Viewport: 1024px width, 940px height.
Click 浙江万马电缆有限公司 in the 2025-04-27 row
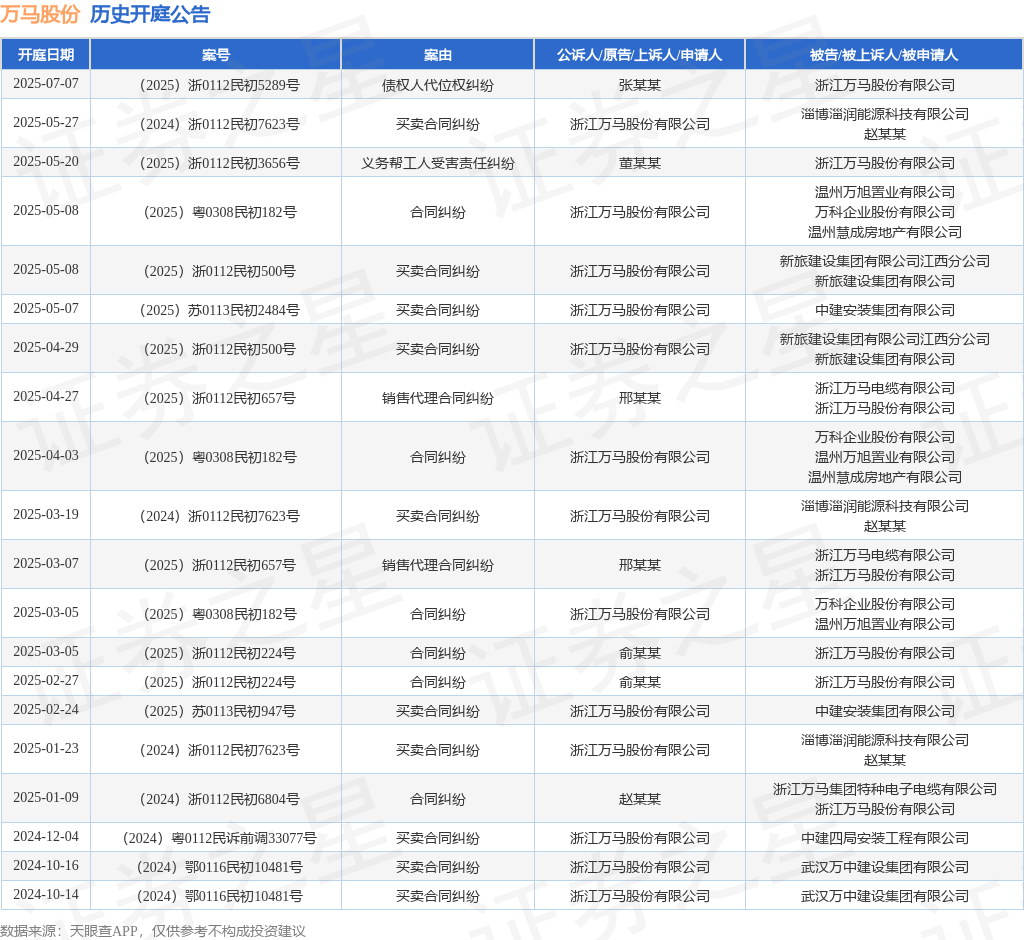tap(884, 388)
